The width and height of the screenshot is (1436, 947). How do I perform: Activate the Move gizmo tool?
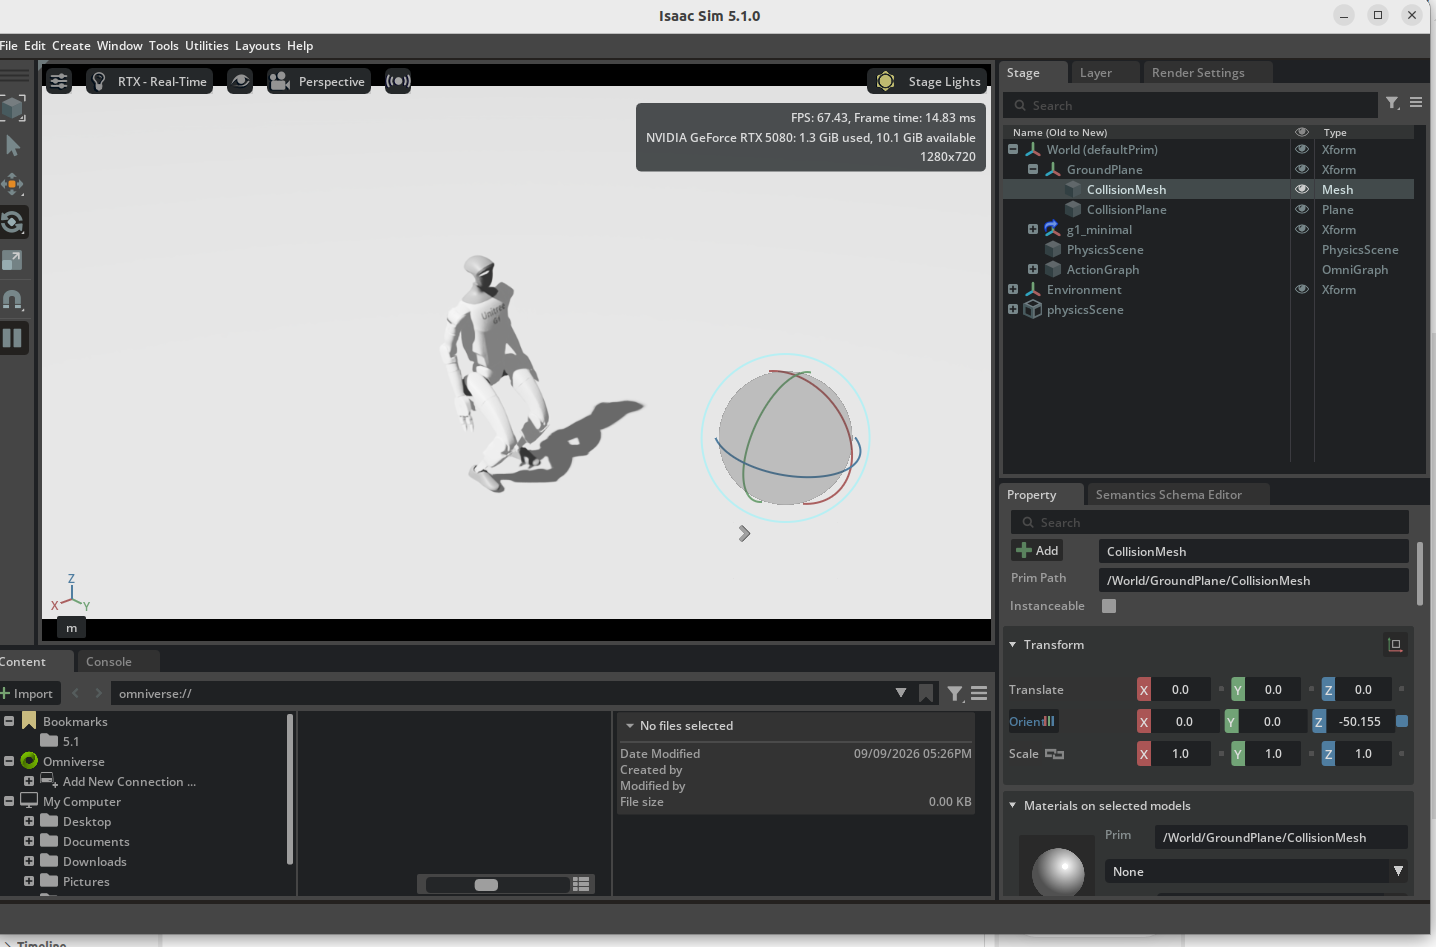(13, 184)
